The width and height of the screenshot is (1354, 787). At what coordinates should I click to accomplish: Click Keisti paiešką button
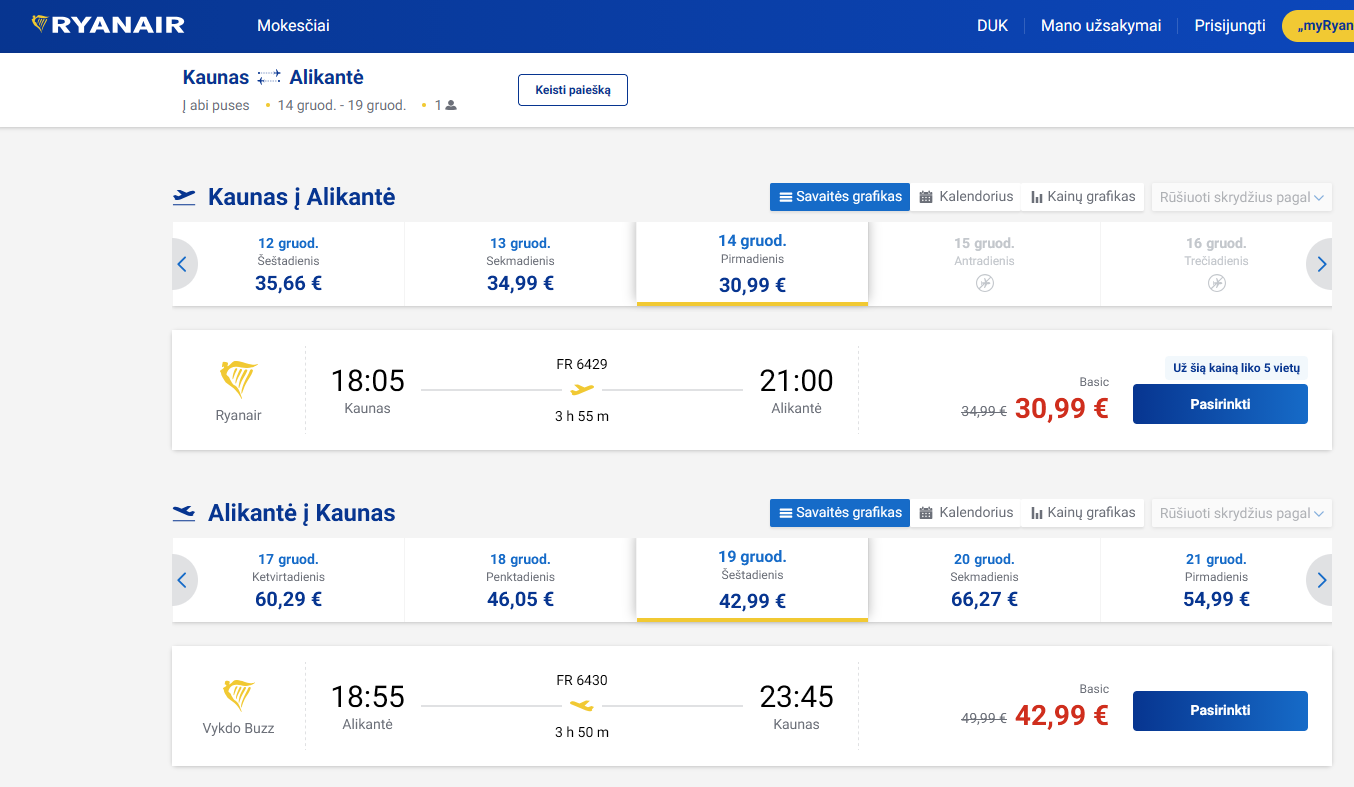[x=572, y=90]
